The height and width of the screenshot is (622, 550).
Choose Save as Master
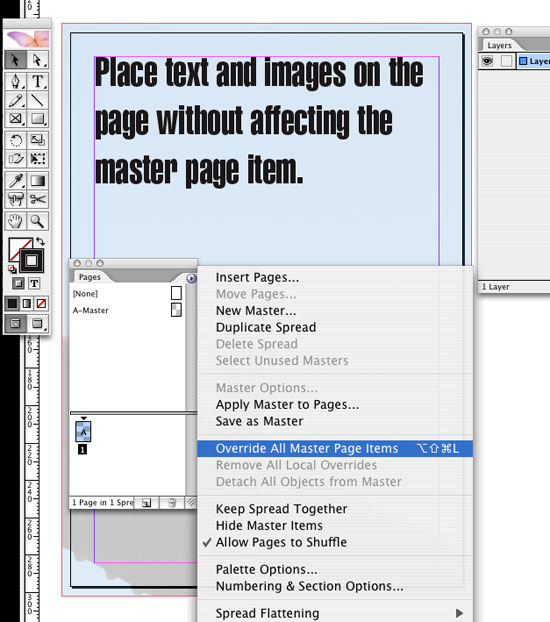click(335, 421)
